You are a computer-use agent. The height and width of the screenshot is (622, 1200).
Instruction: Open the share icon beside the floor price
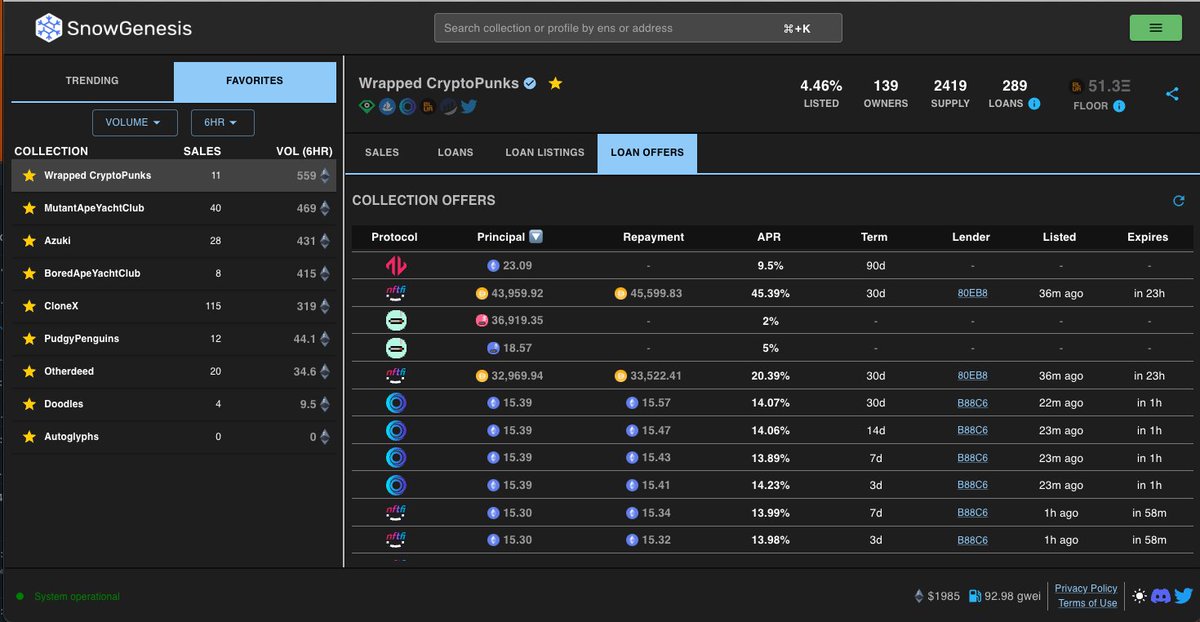(1173, 94)
